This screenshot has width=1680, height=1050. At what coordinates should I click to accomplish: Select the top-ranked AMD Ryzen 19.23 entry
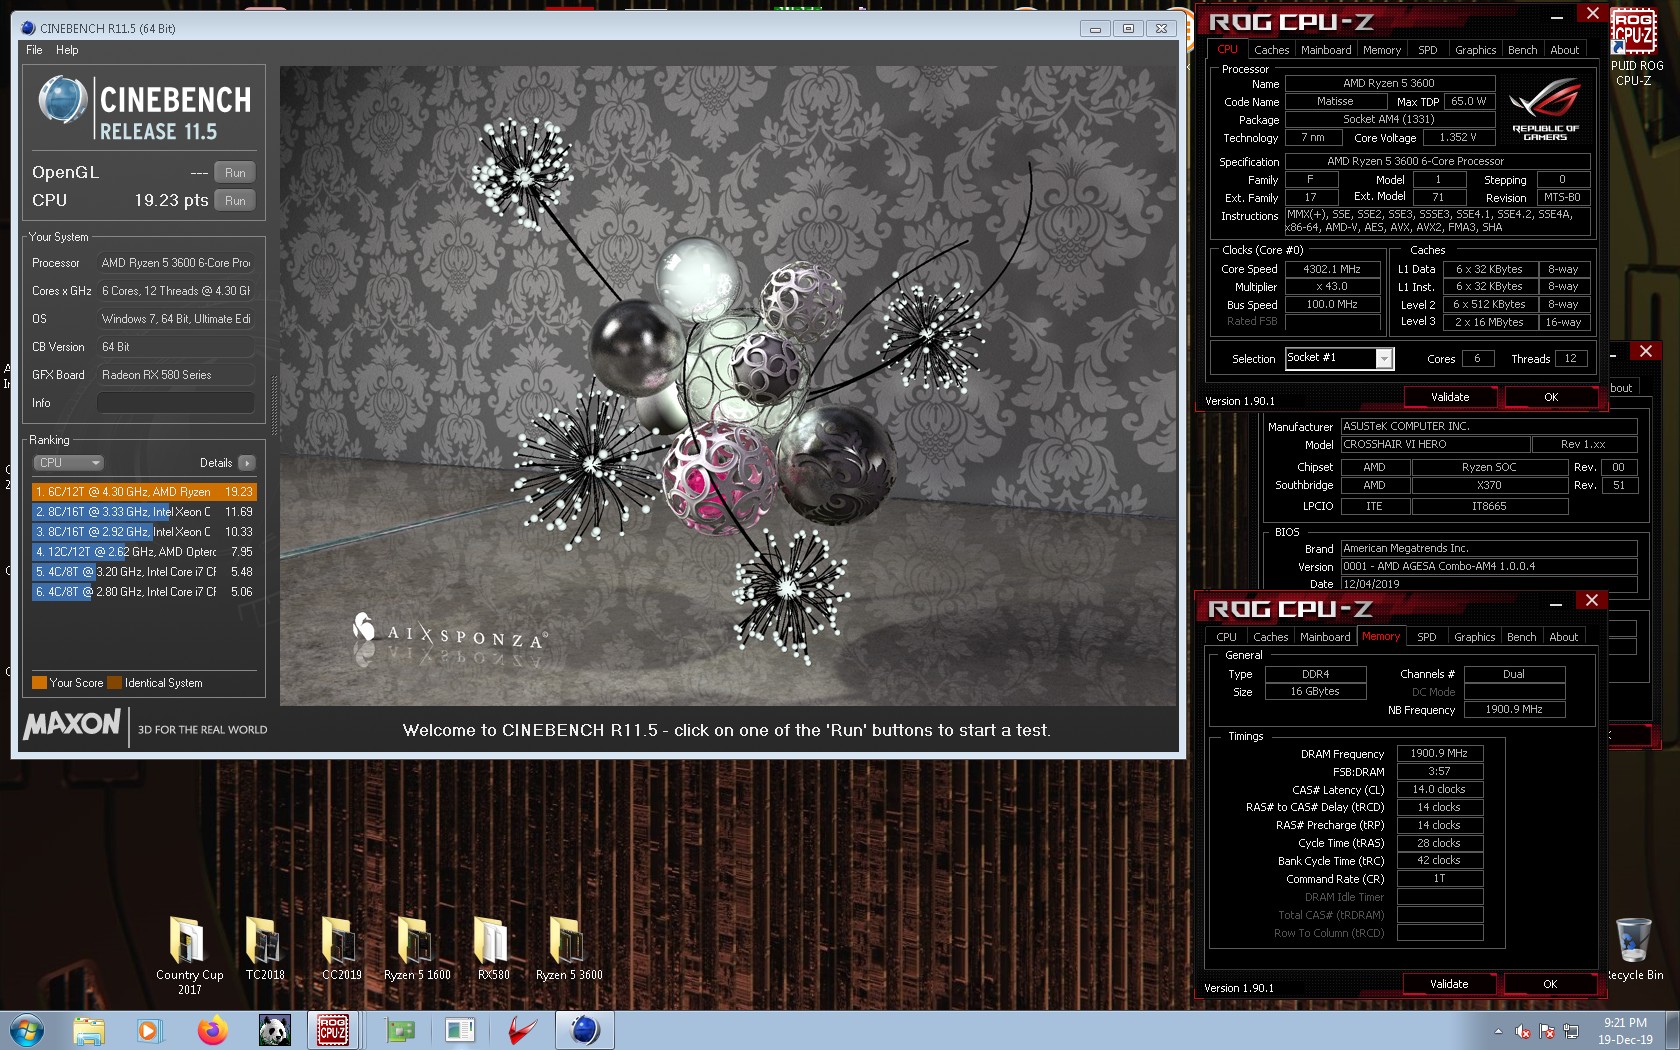(144, 492)
